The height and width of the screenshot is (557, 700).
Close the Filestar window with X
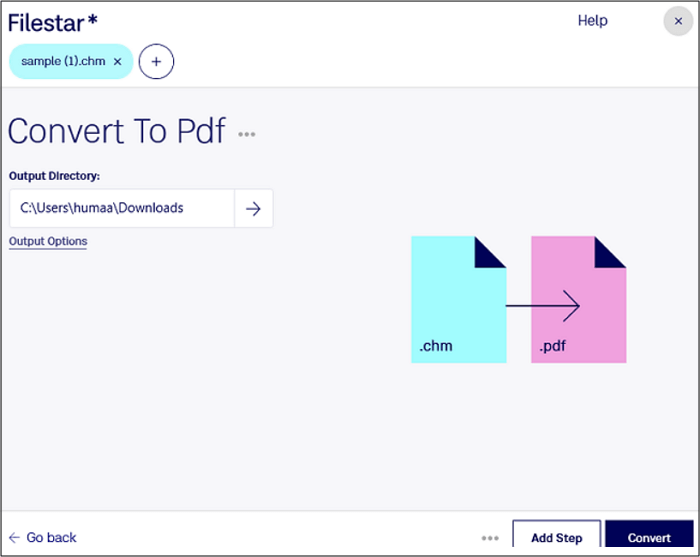point(678,21)
